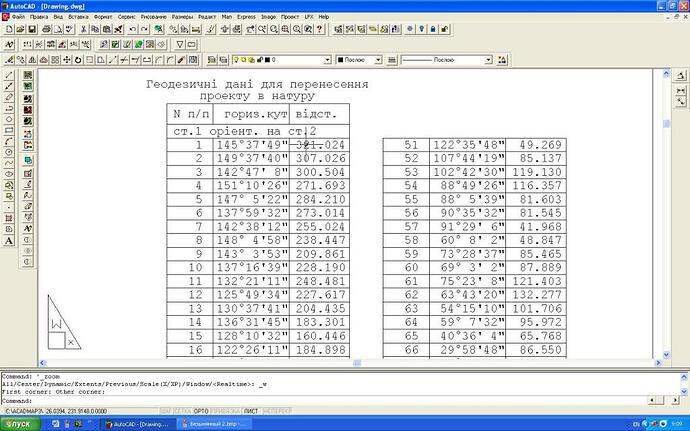Select the Mirror modify tool
This screenshot has height=431, width=690.
click(32, 59)
